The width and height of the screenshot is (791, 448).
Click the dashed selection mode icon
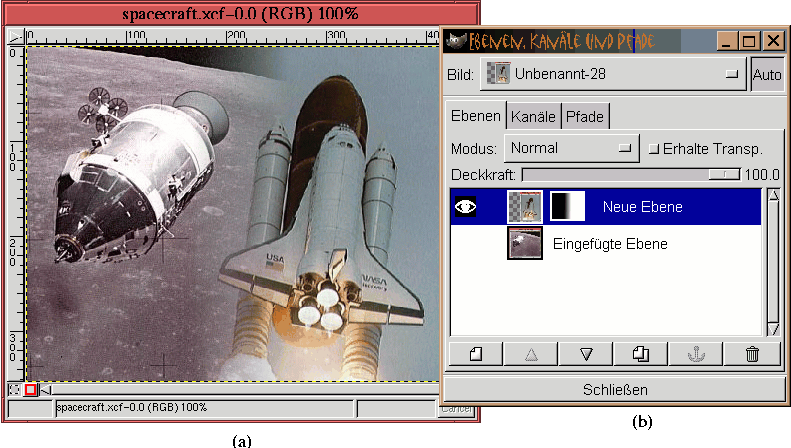pyautogui.click(x=14, y=389)
